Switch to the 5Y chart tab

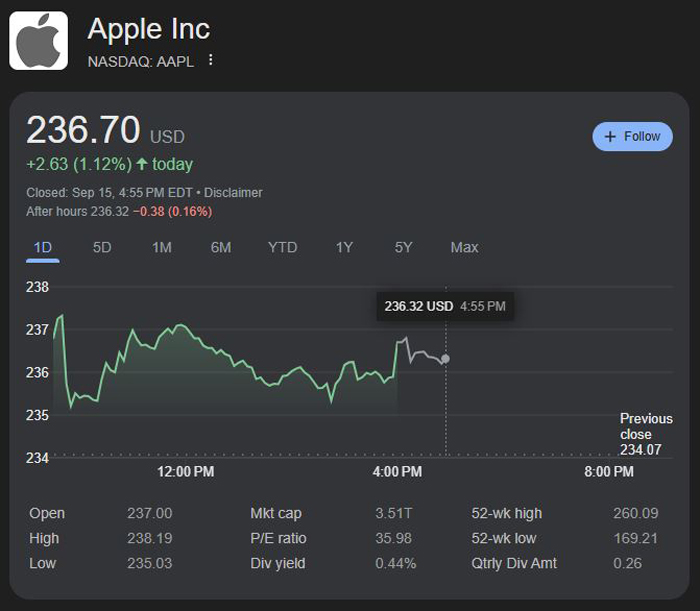pos(403,247)
